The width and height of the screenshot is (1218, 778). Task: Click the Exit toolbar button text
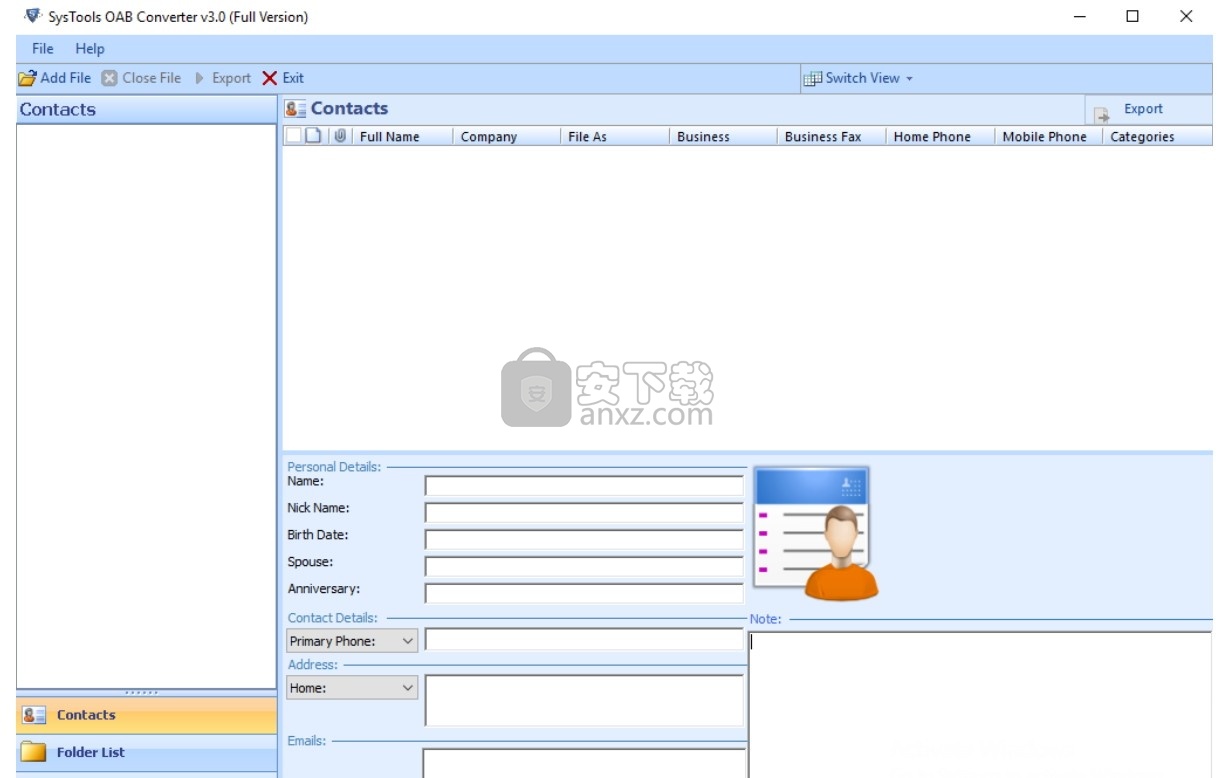(293, 78)
